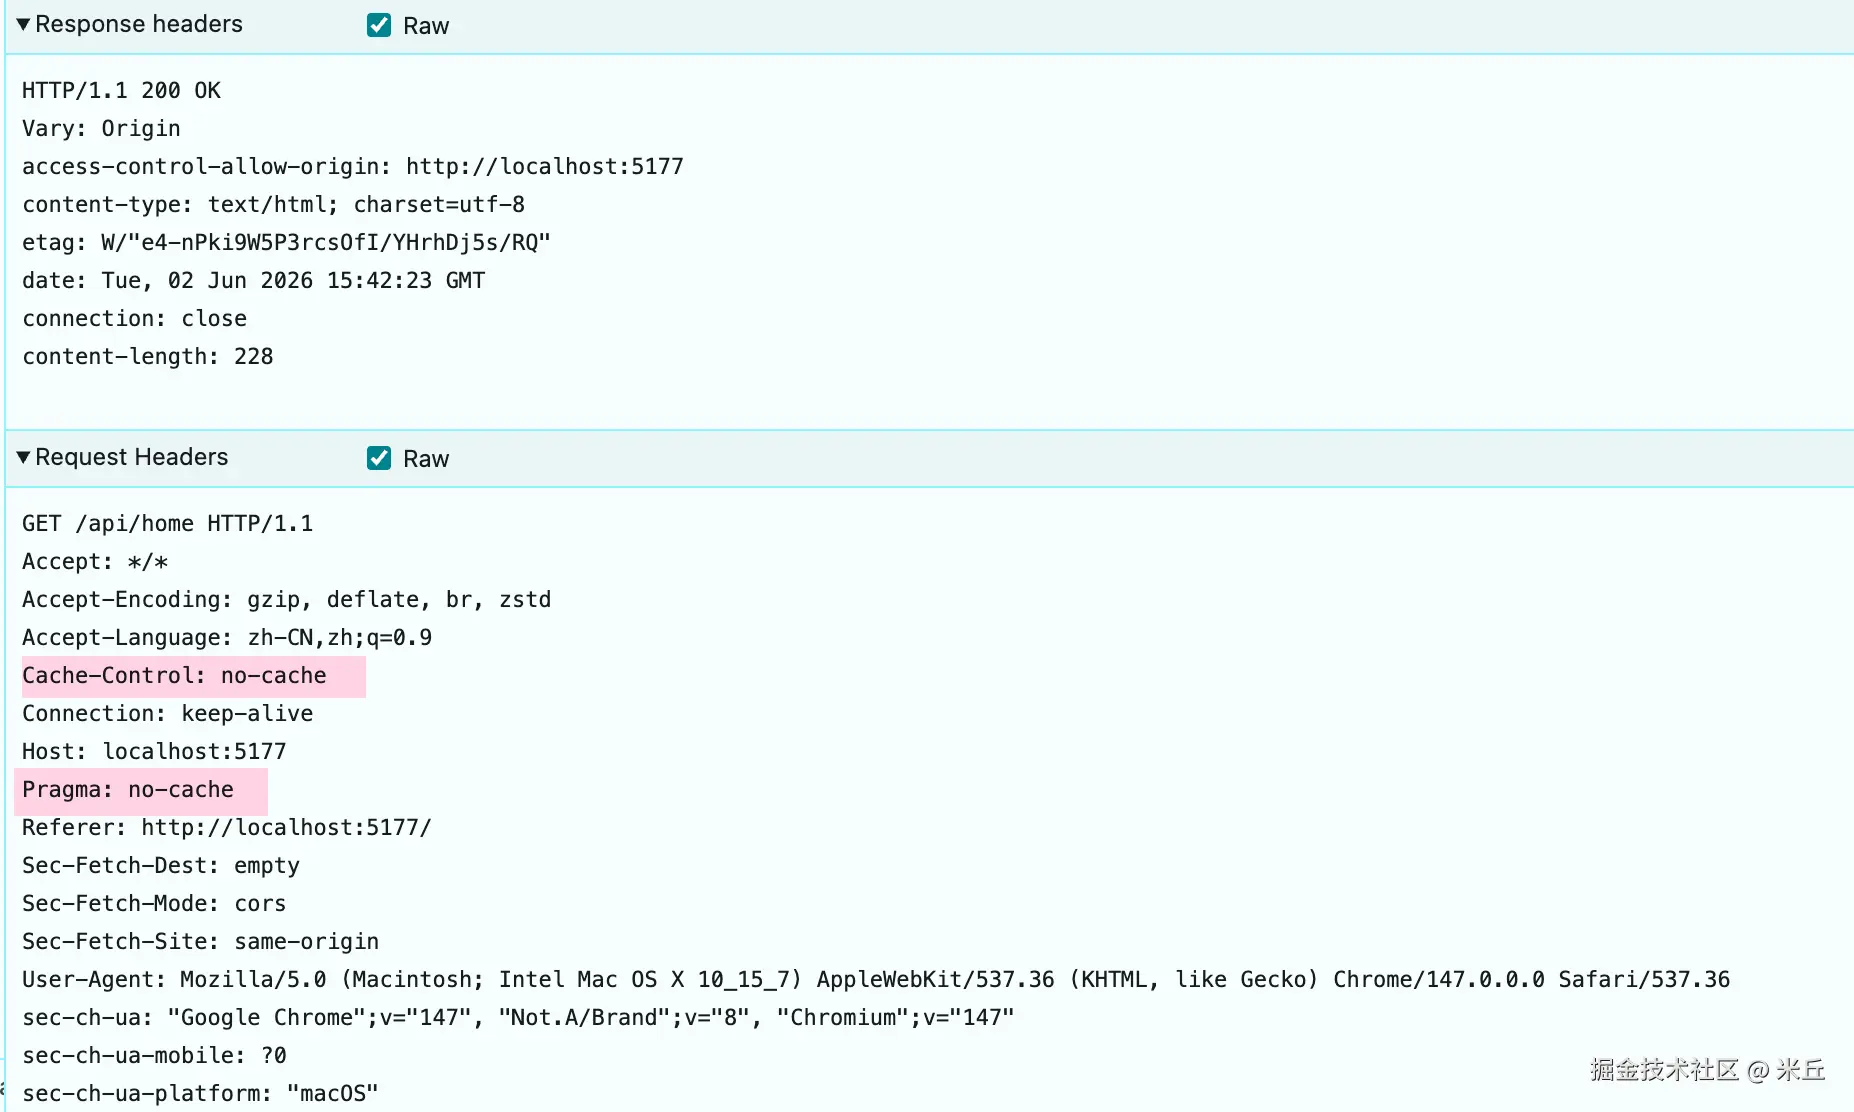Click the Raw label beside Response headers
The height and width of the screenshot is (1112, 1854).
pyautogui.click(x=426, y=26)
